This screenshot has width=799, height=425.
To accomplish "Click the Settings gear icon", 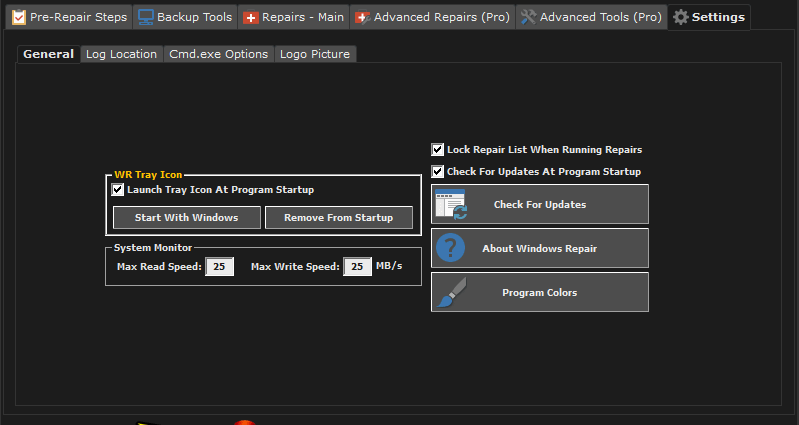I will [680, 17].
